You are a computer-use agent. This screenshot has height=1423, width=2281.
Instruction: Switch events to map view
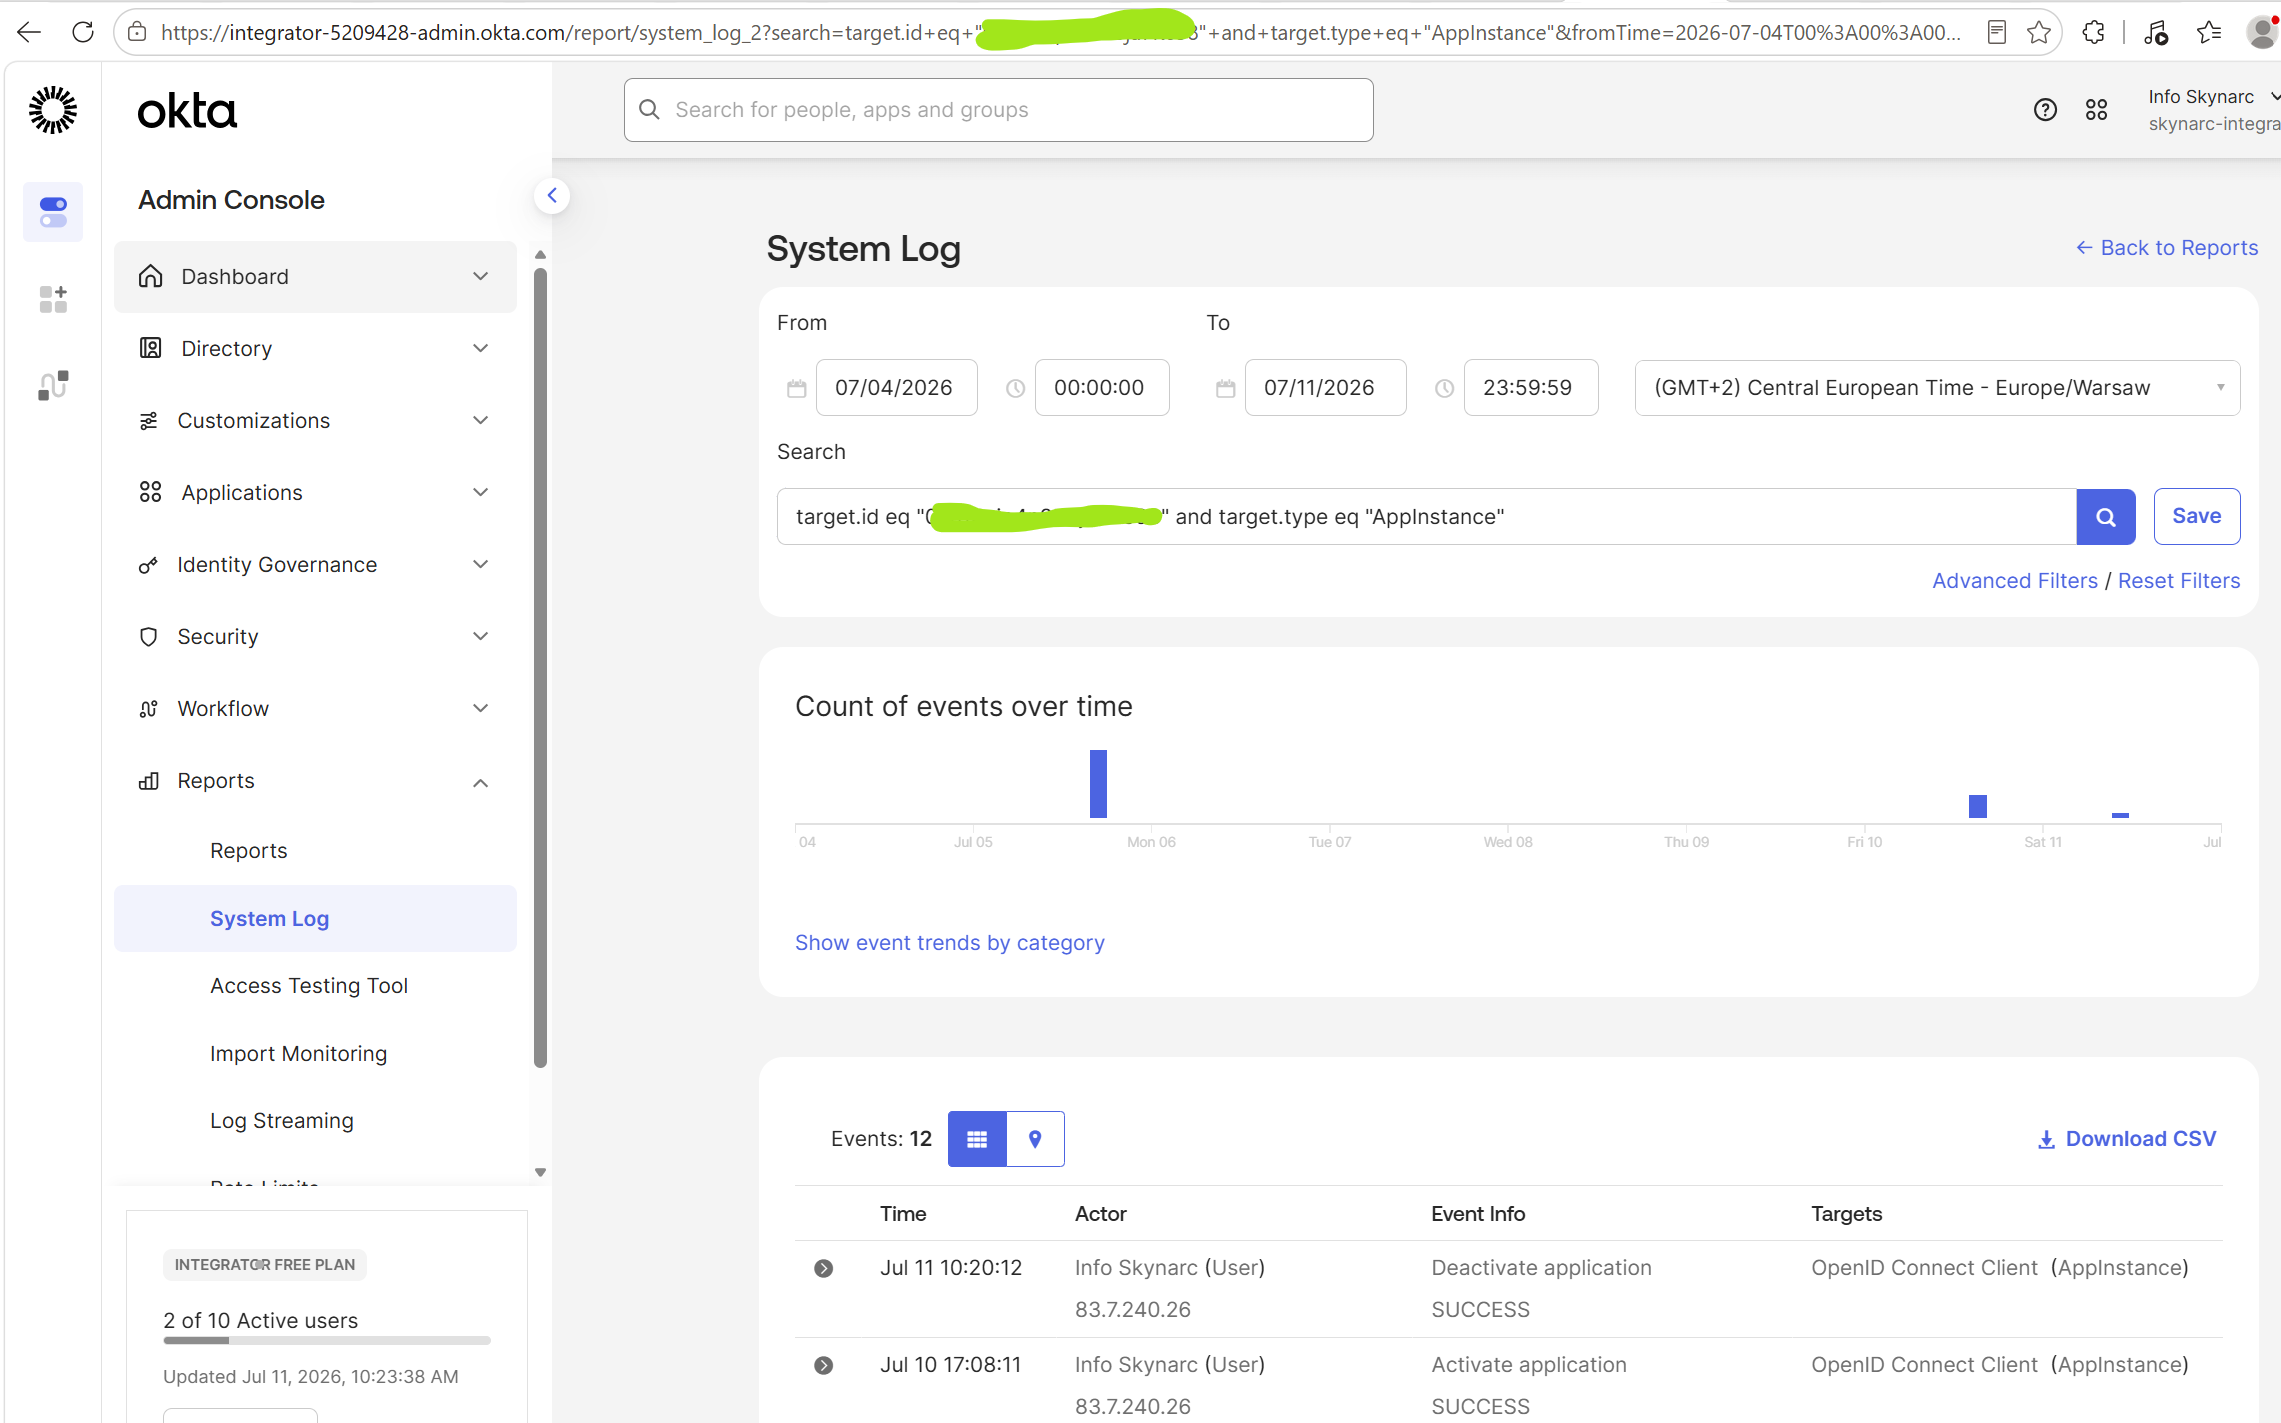(x=1035, y=1139)
